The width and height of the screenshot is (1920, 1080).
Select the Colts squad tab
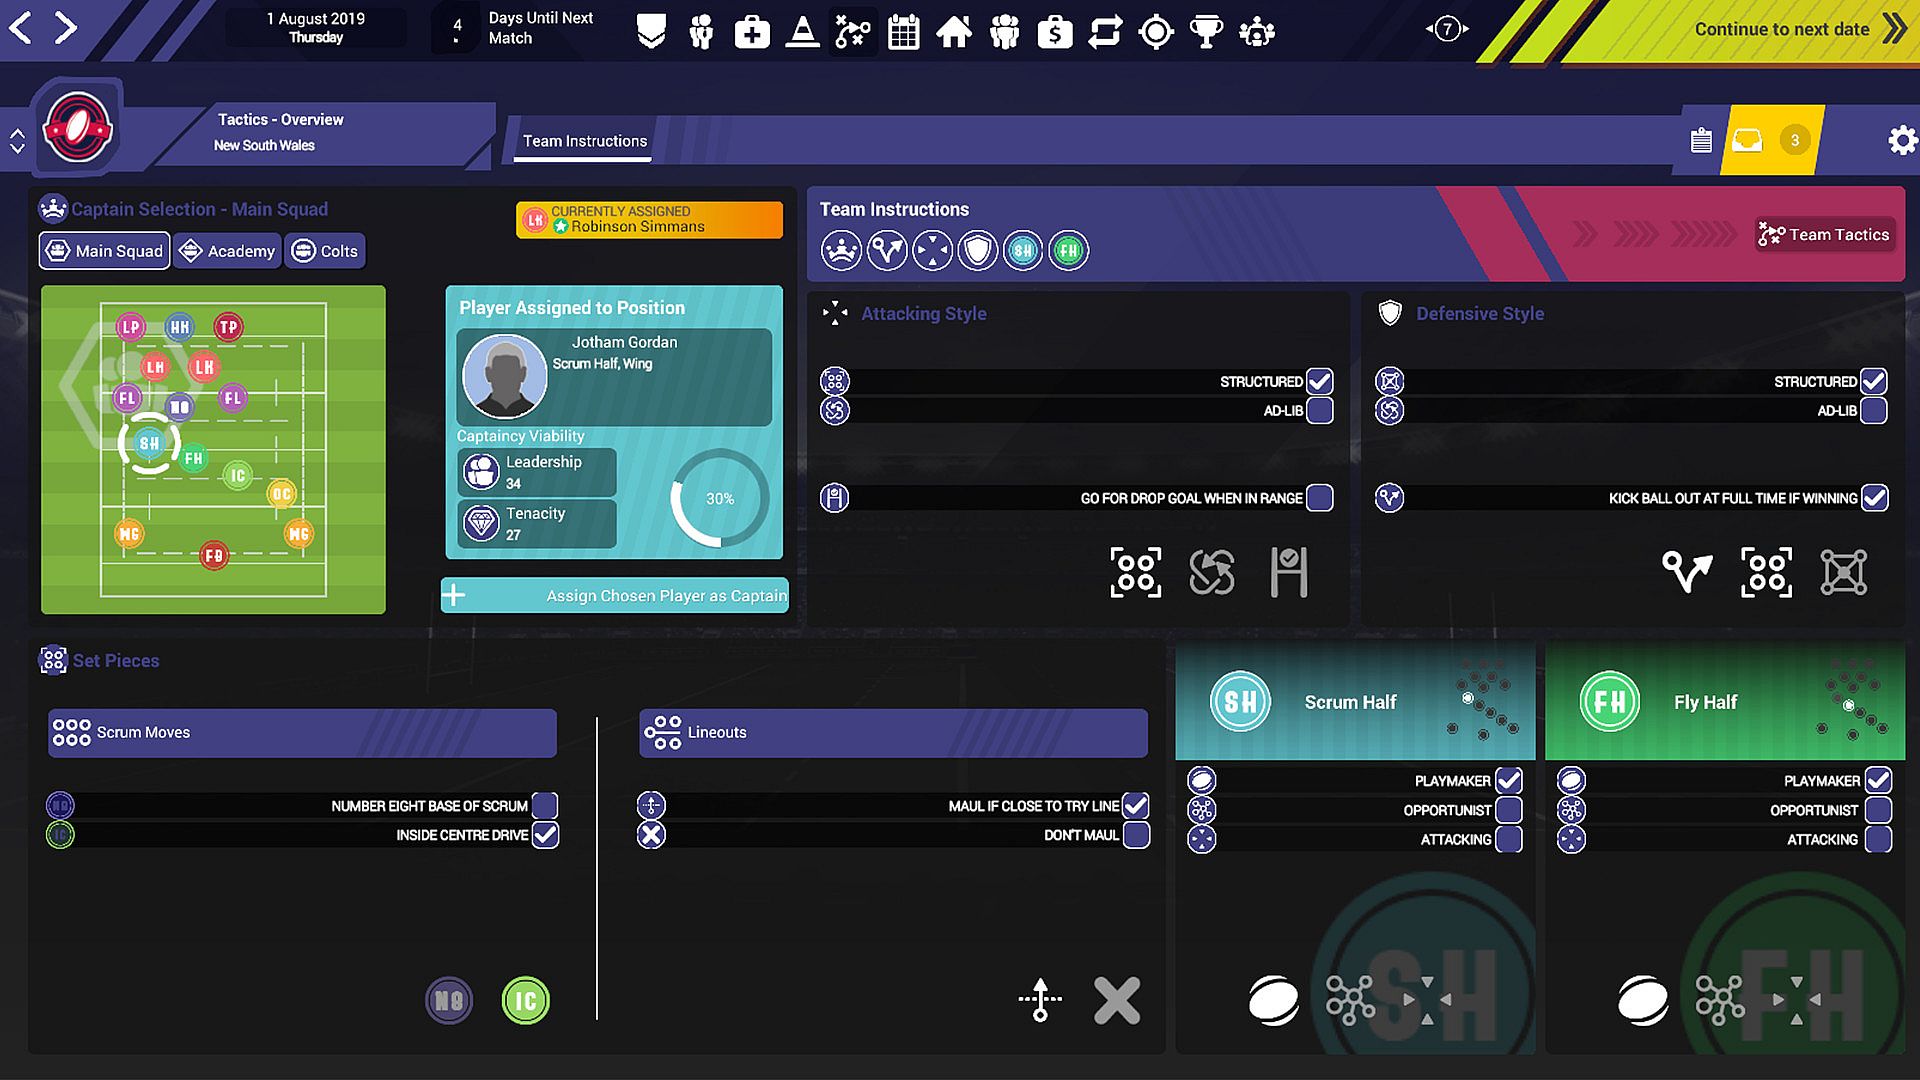coord(326,251)
